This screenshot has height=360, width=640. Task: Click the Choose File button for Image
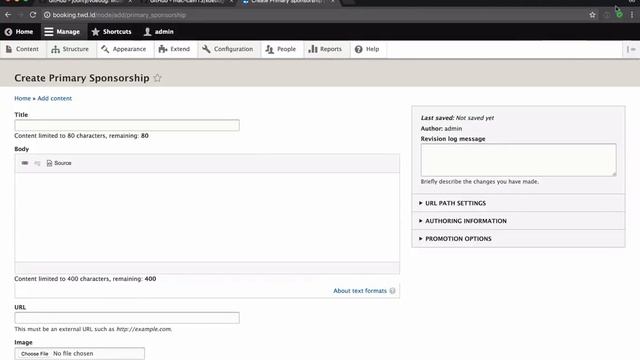[x=35, y=353]
